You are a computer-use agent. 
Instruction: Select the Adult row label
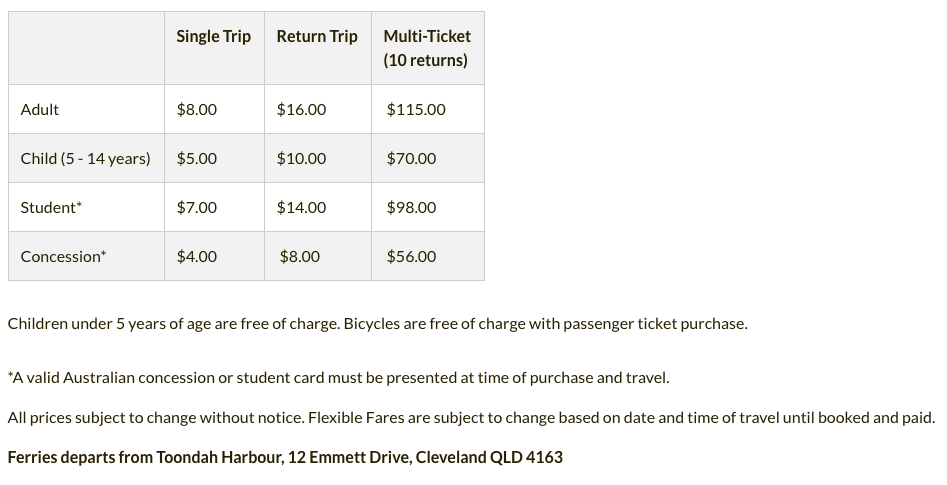pos(40,109)
